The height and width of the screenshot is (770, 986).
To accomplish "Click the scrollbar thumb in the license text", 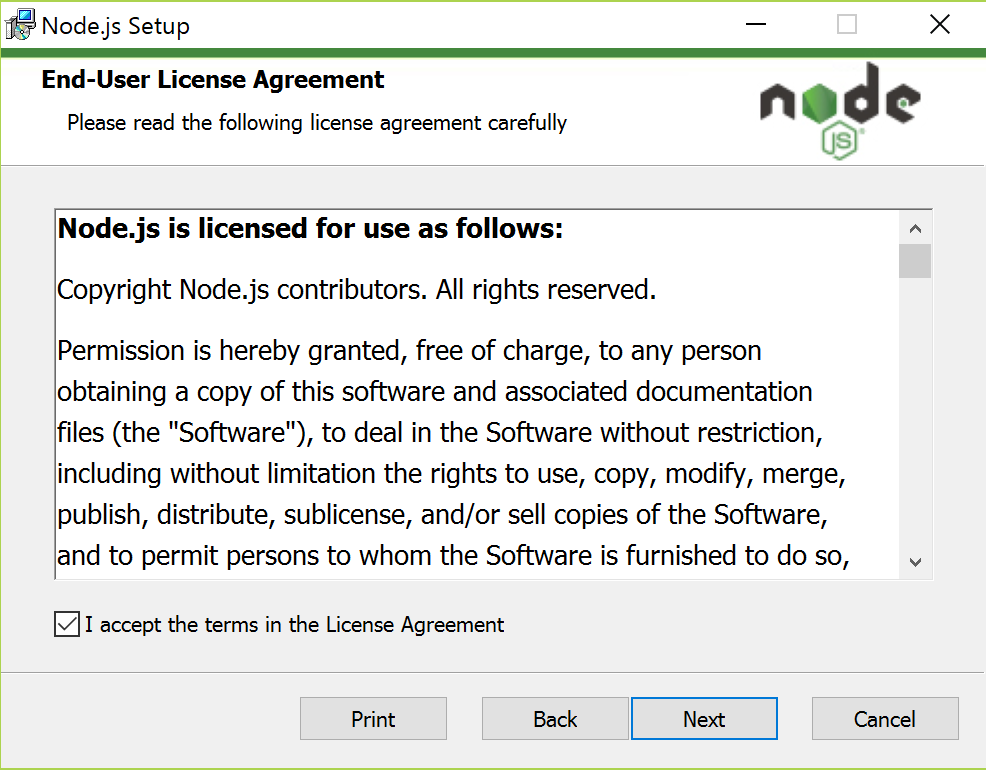I will (x=915, y=262).
